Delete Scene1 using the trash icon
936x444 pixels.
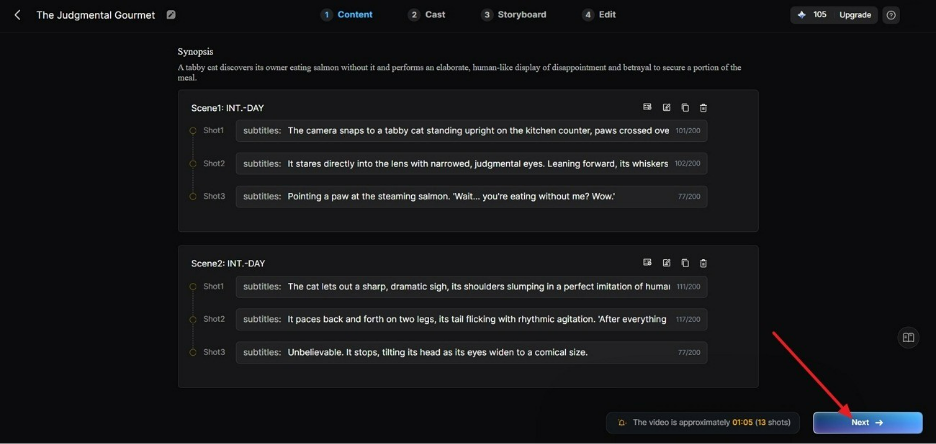tap(704, 107)
